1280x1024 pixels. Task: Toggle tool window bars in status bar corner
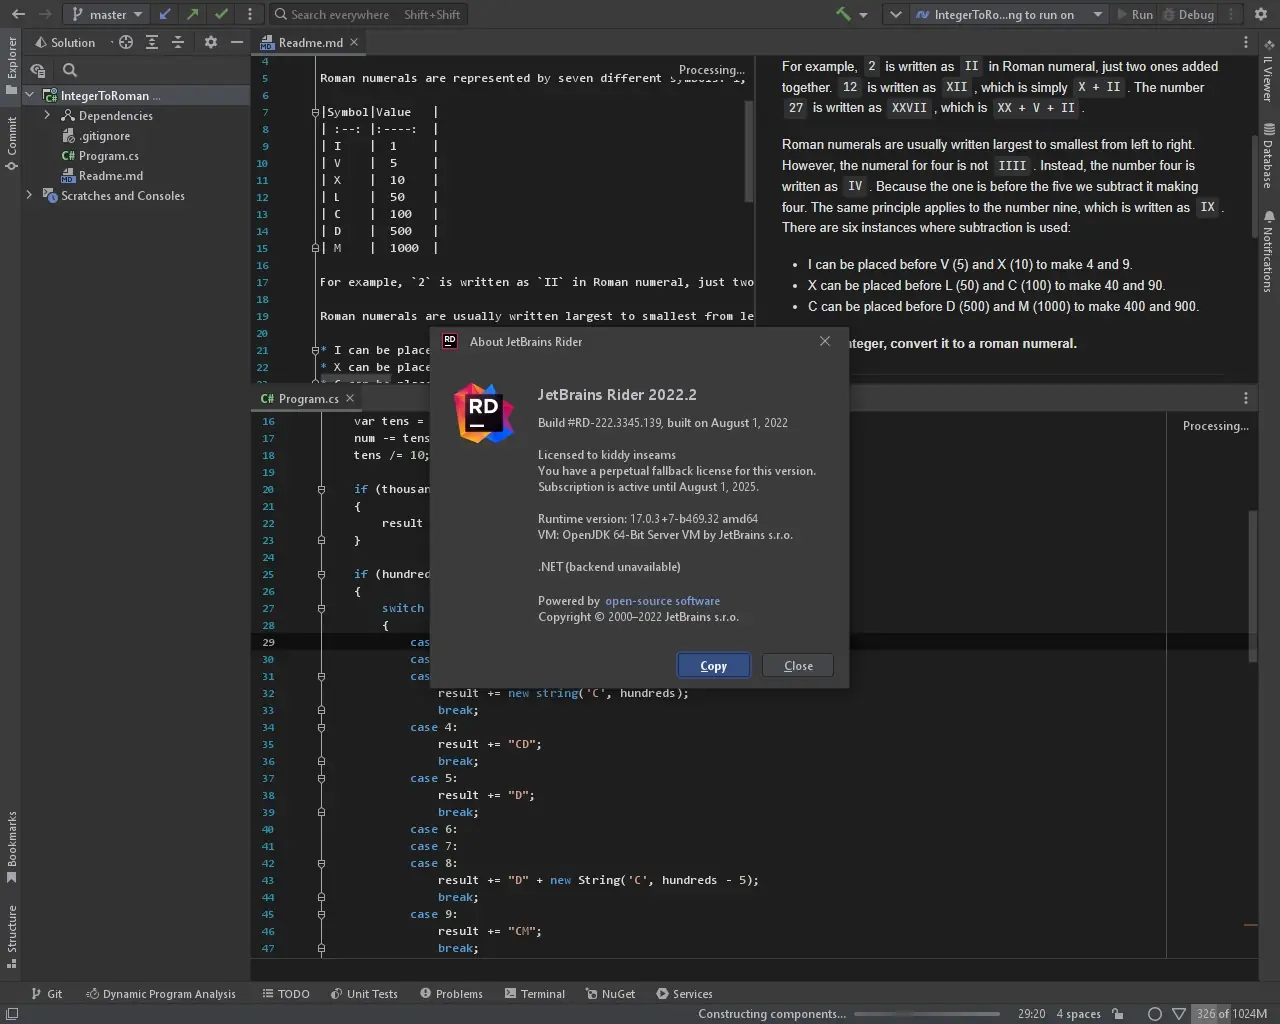(12, 1014)
